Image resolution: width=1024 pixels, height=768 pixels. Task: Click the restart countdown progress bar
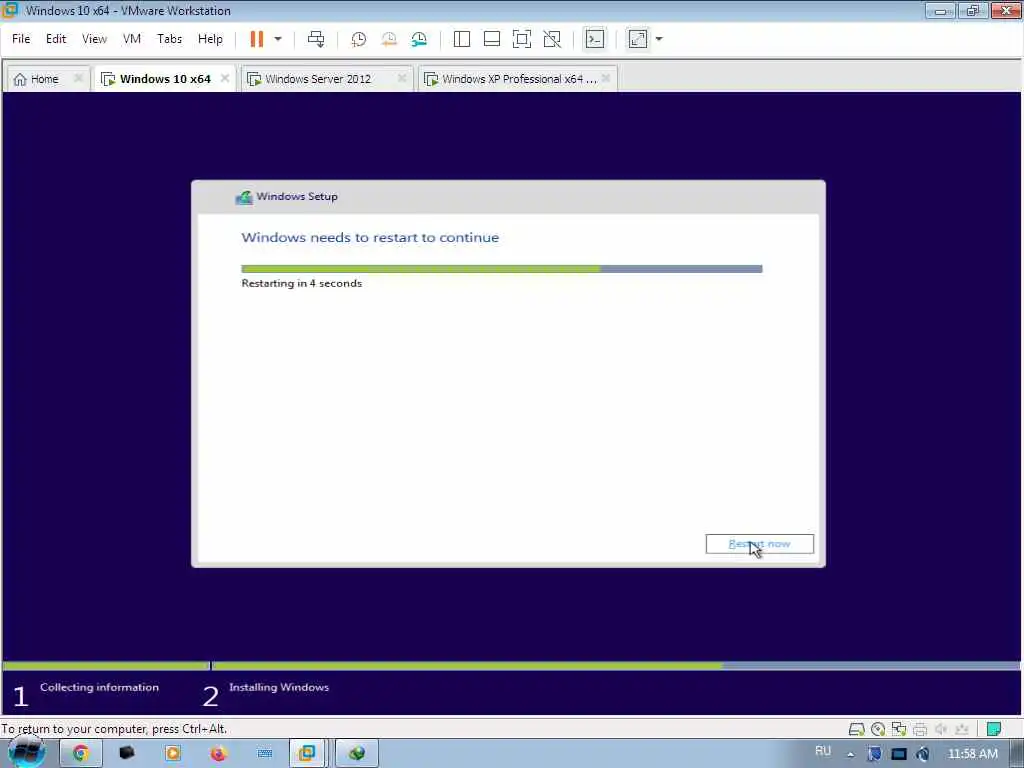coord(502,269)
